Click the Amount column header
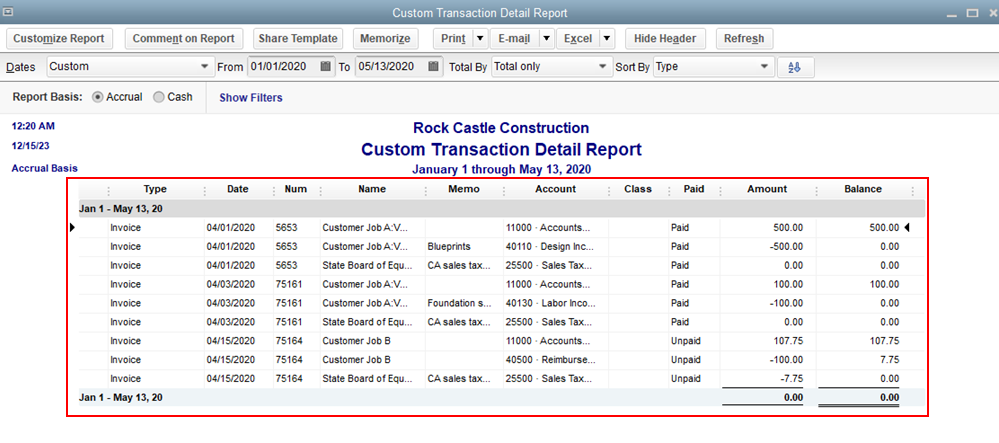Viewport: 999px width, 443px height. coord(767,189)
